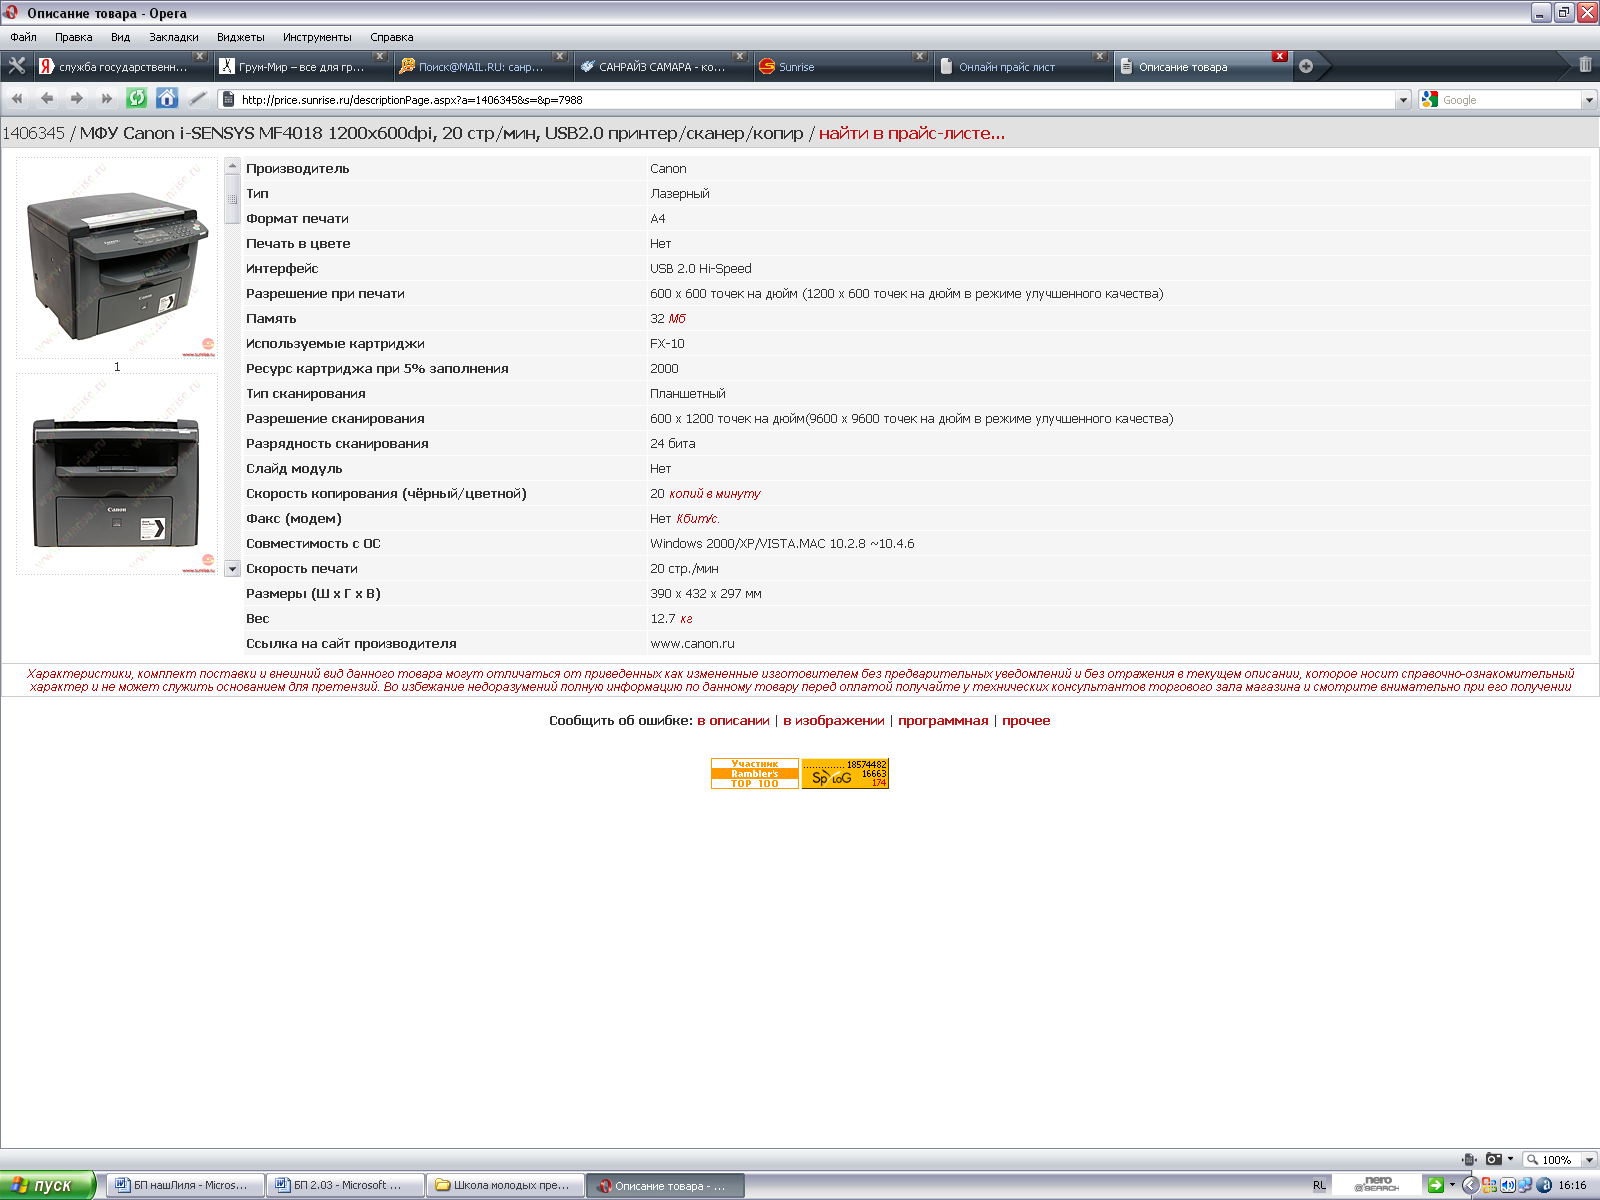Image resolution: width=1600 pixels, height=1200 pixels.
Task: Open the Nero Search dropdown arrow
Action: (1452, 1185)
